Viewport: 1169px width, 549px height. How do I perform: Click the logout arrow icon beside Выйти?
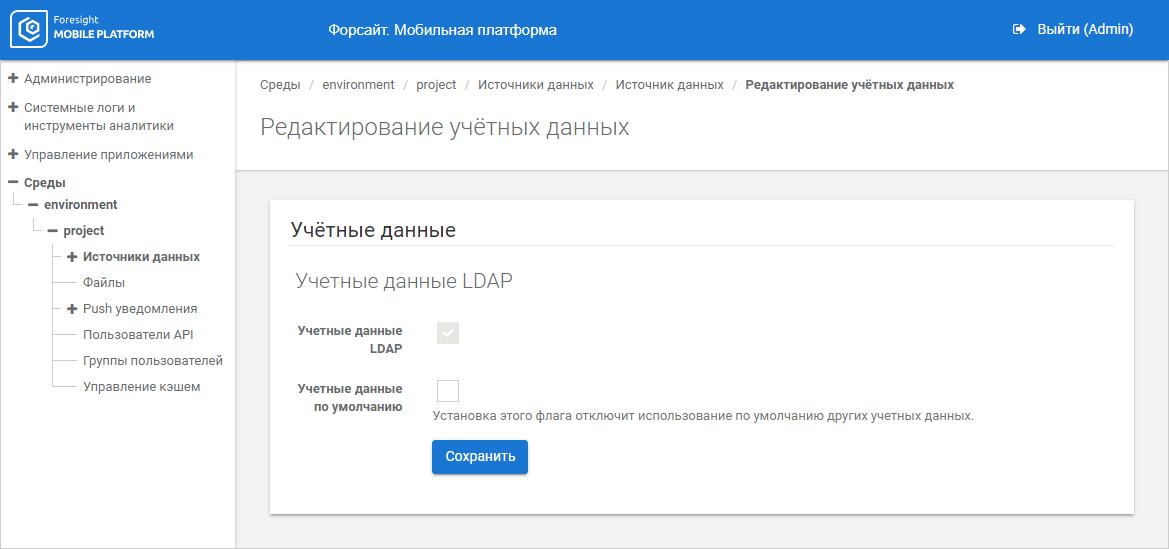click(1018, 29)
